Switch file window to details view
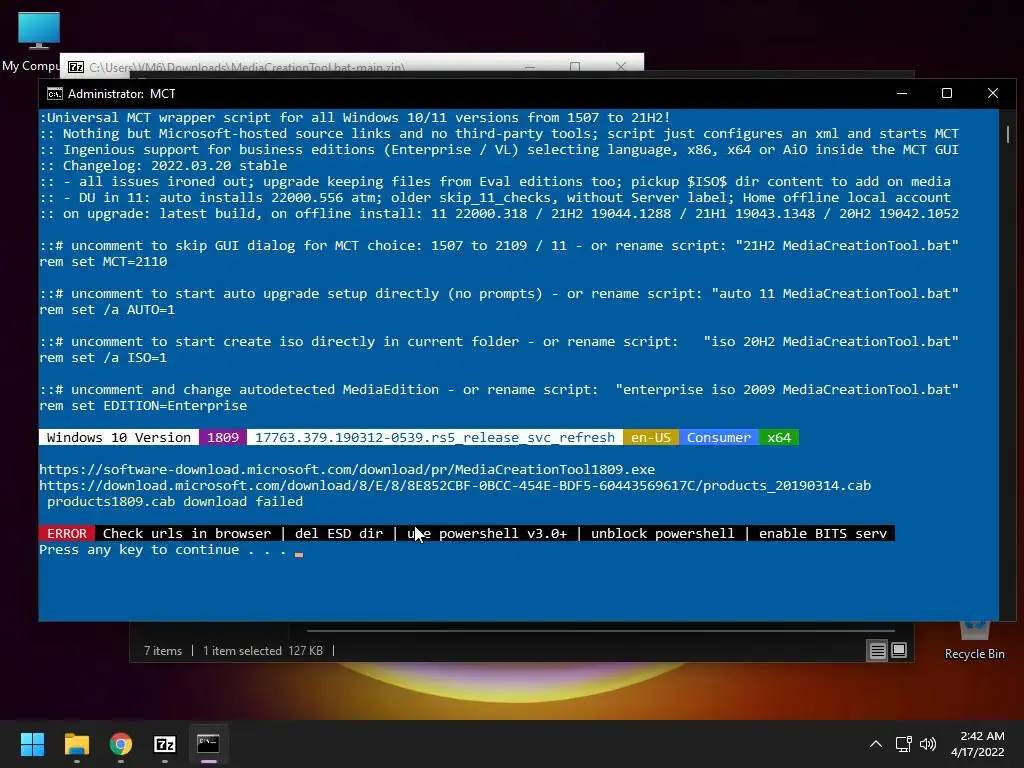This screenshot has height=768, width=1024. 877,650
